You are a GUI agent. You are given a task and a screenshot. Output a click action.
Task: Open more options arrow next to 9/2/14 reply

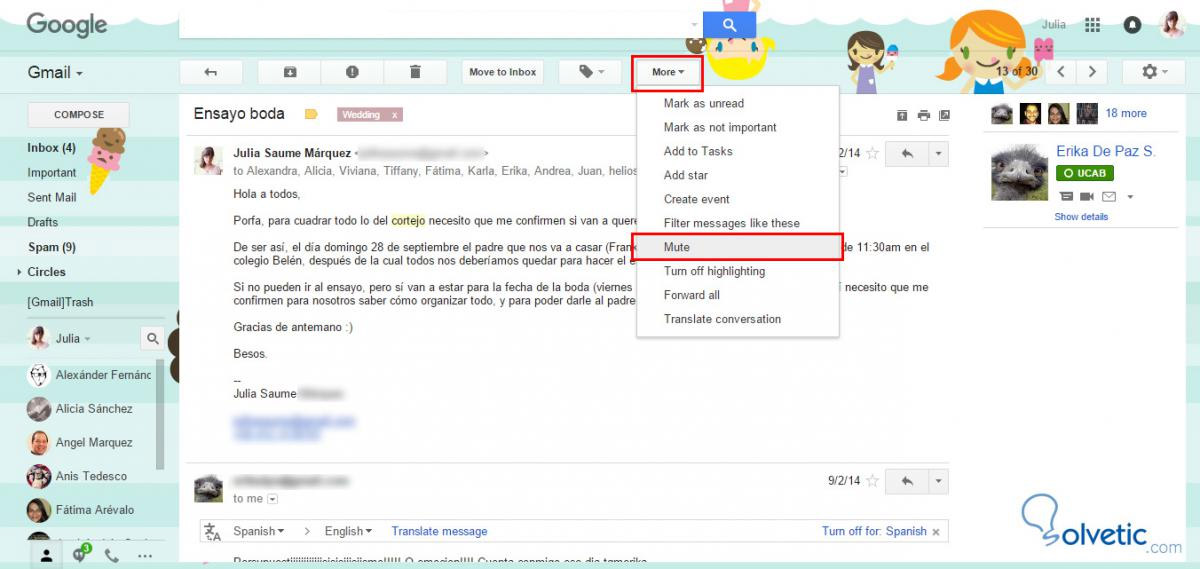coord(938,481)
